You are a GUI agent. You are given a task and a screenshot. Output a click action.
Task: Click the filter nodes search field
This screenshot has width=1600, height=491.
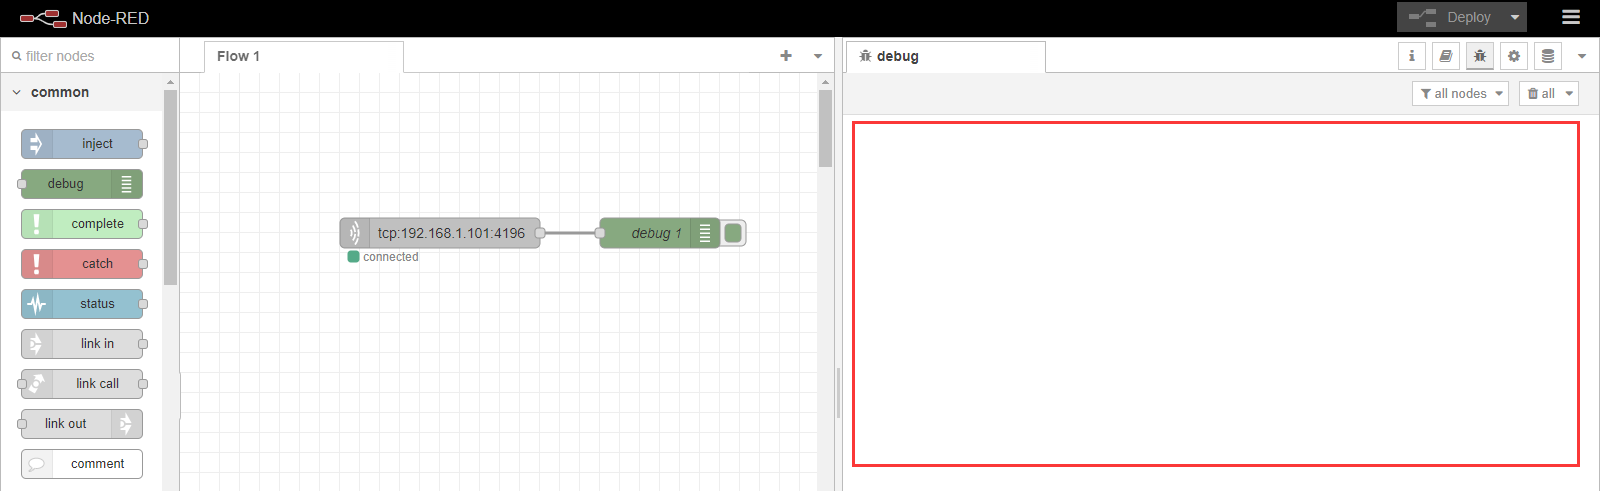(95, 56)
